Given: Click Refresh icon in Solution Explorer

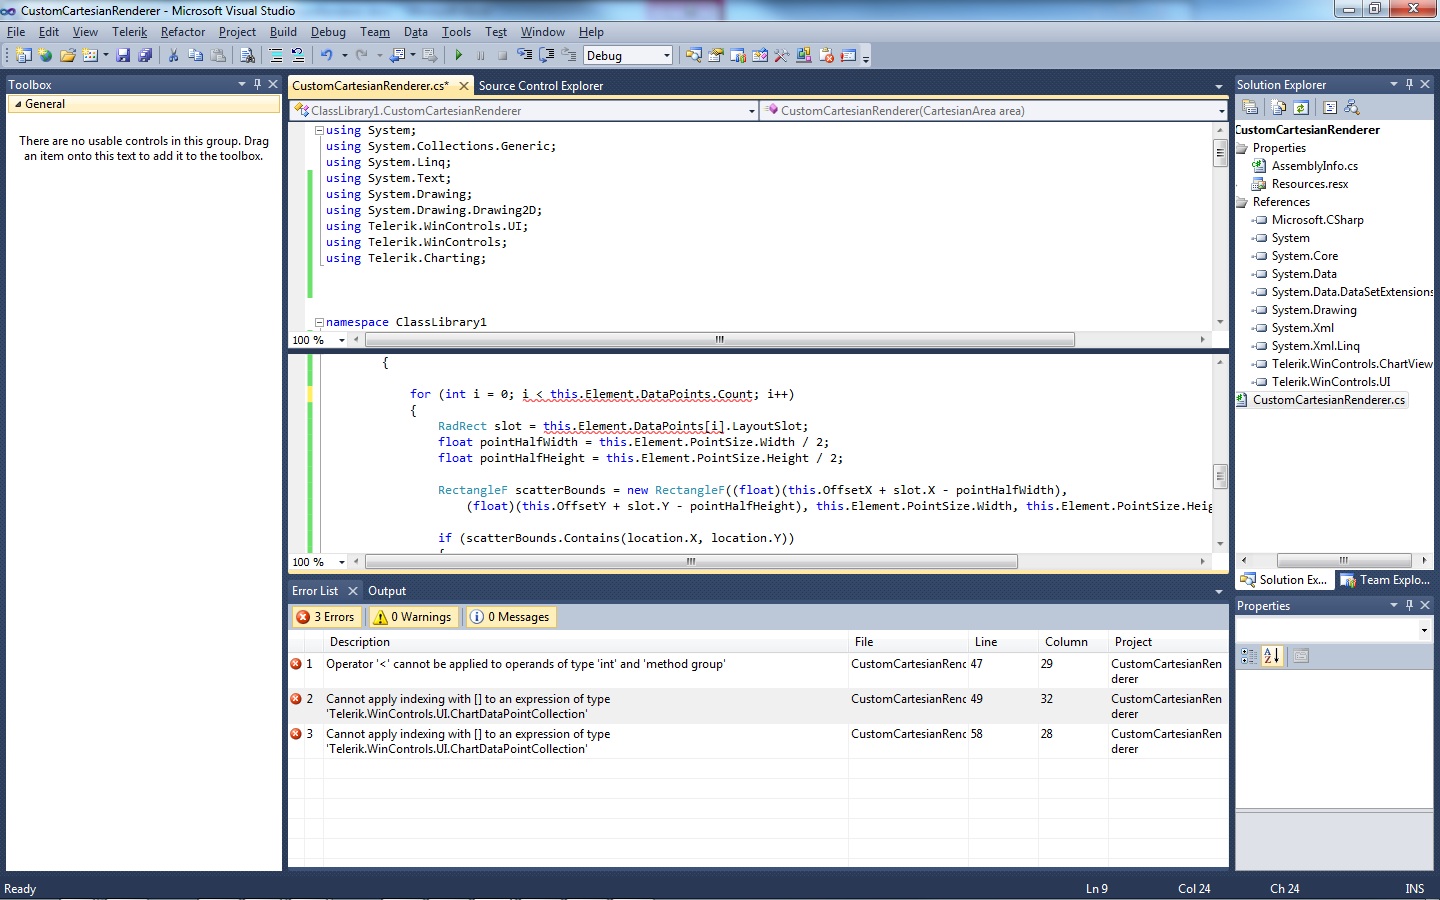Looking at the screenshot, I should tap(1301, 107).
